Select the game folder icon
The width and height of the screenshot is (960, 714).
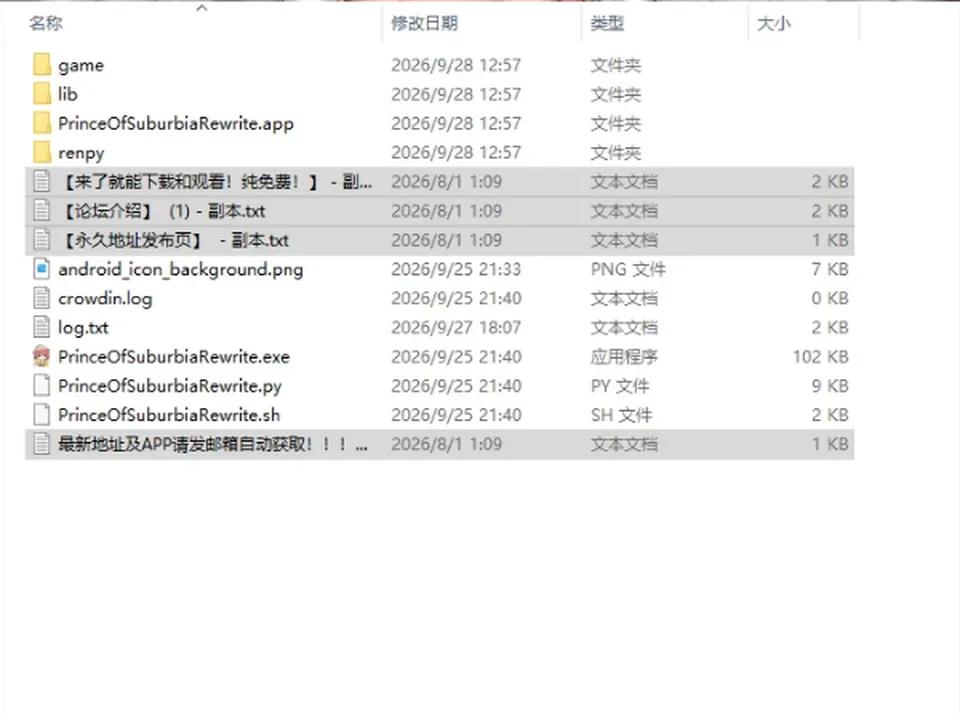point(42,64)
